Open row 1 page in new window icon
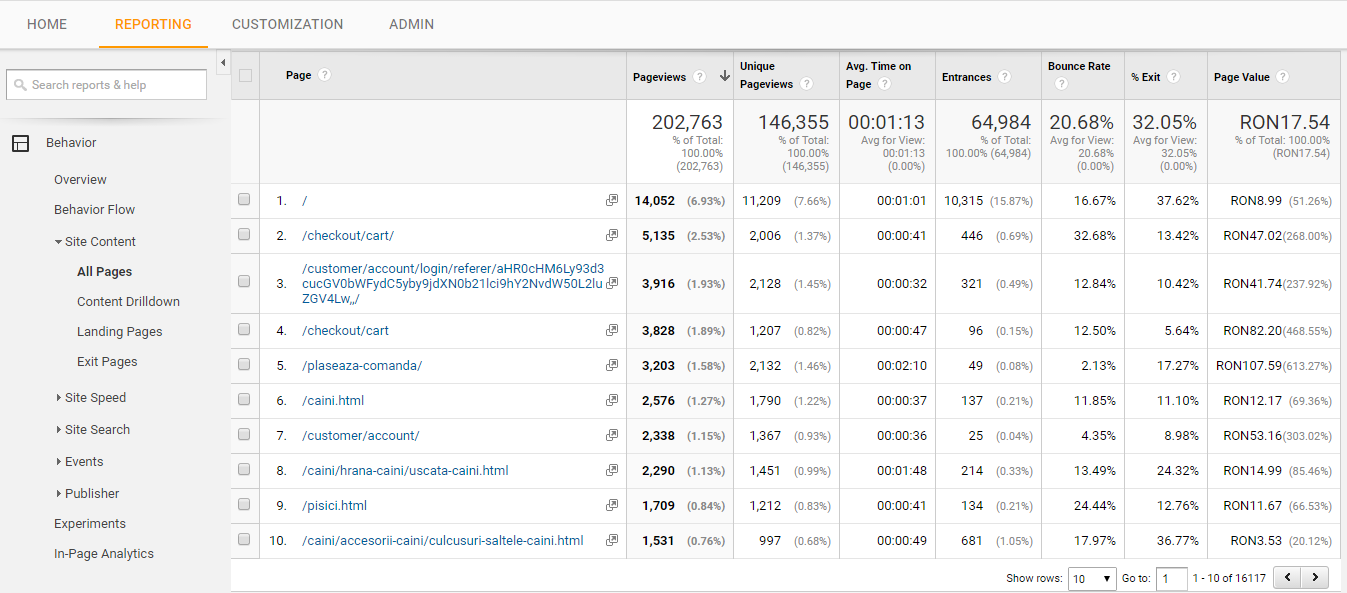 [x=612, y=201]
